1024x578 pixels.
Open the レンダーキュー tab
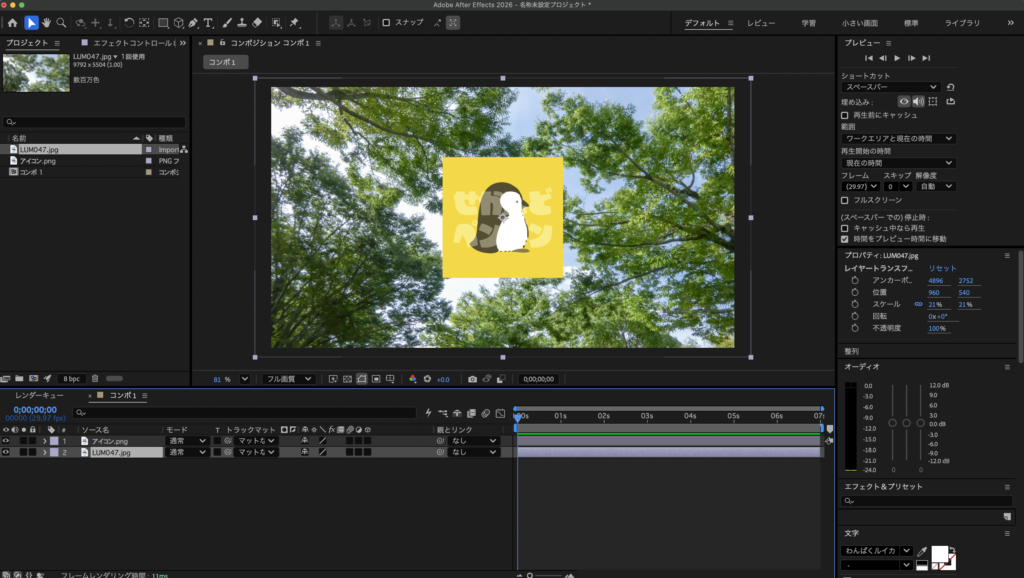point(39,395)
